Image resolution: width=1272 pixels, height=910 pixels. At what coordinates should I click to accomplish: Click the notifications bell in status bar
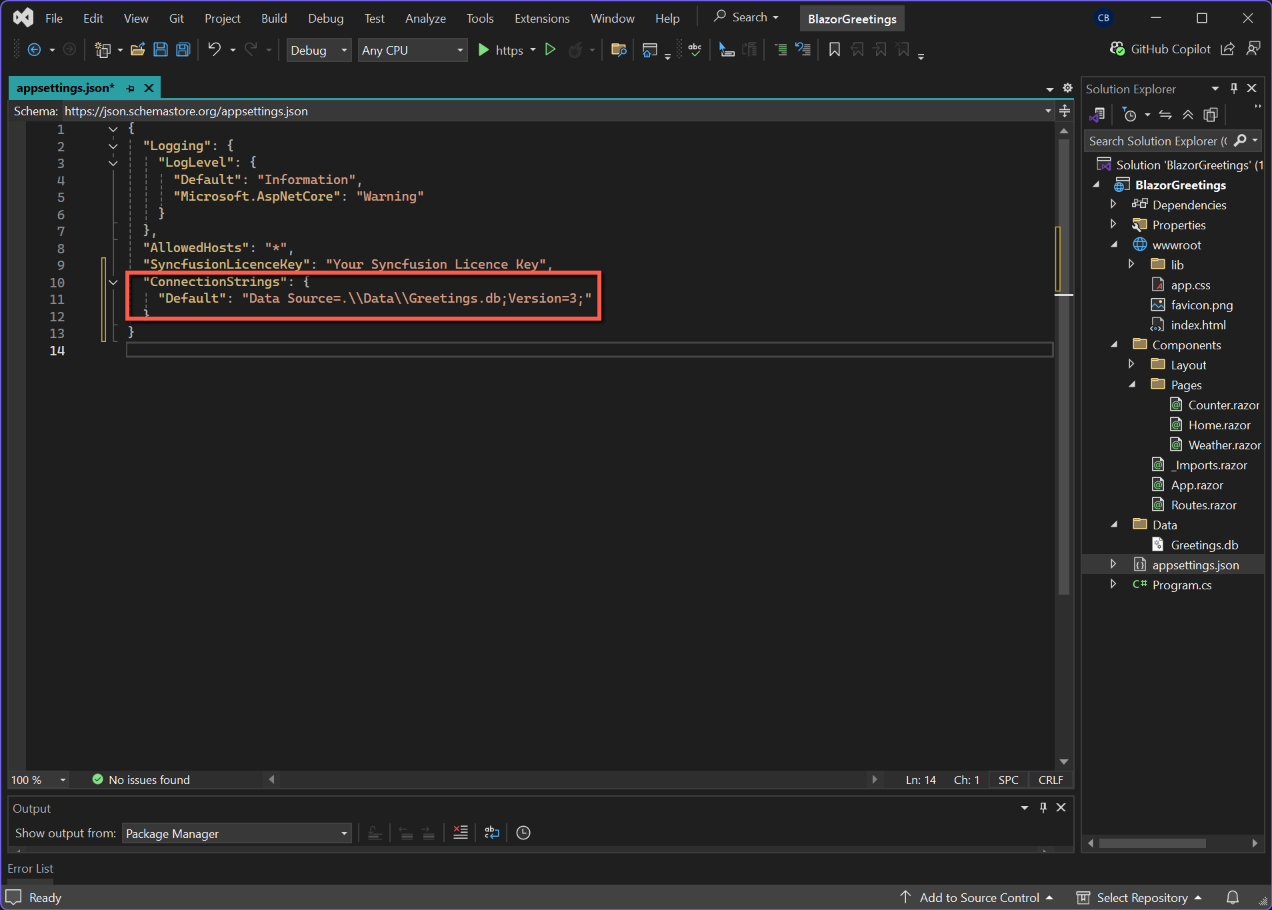pos(1233,897)
